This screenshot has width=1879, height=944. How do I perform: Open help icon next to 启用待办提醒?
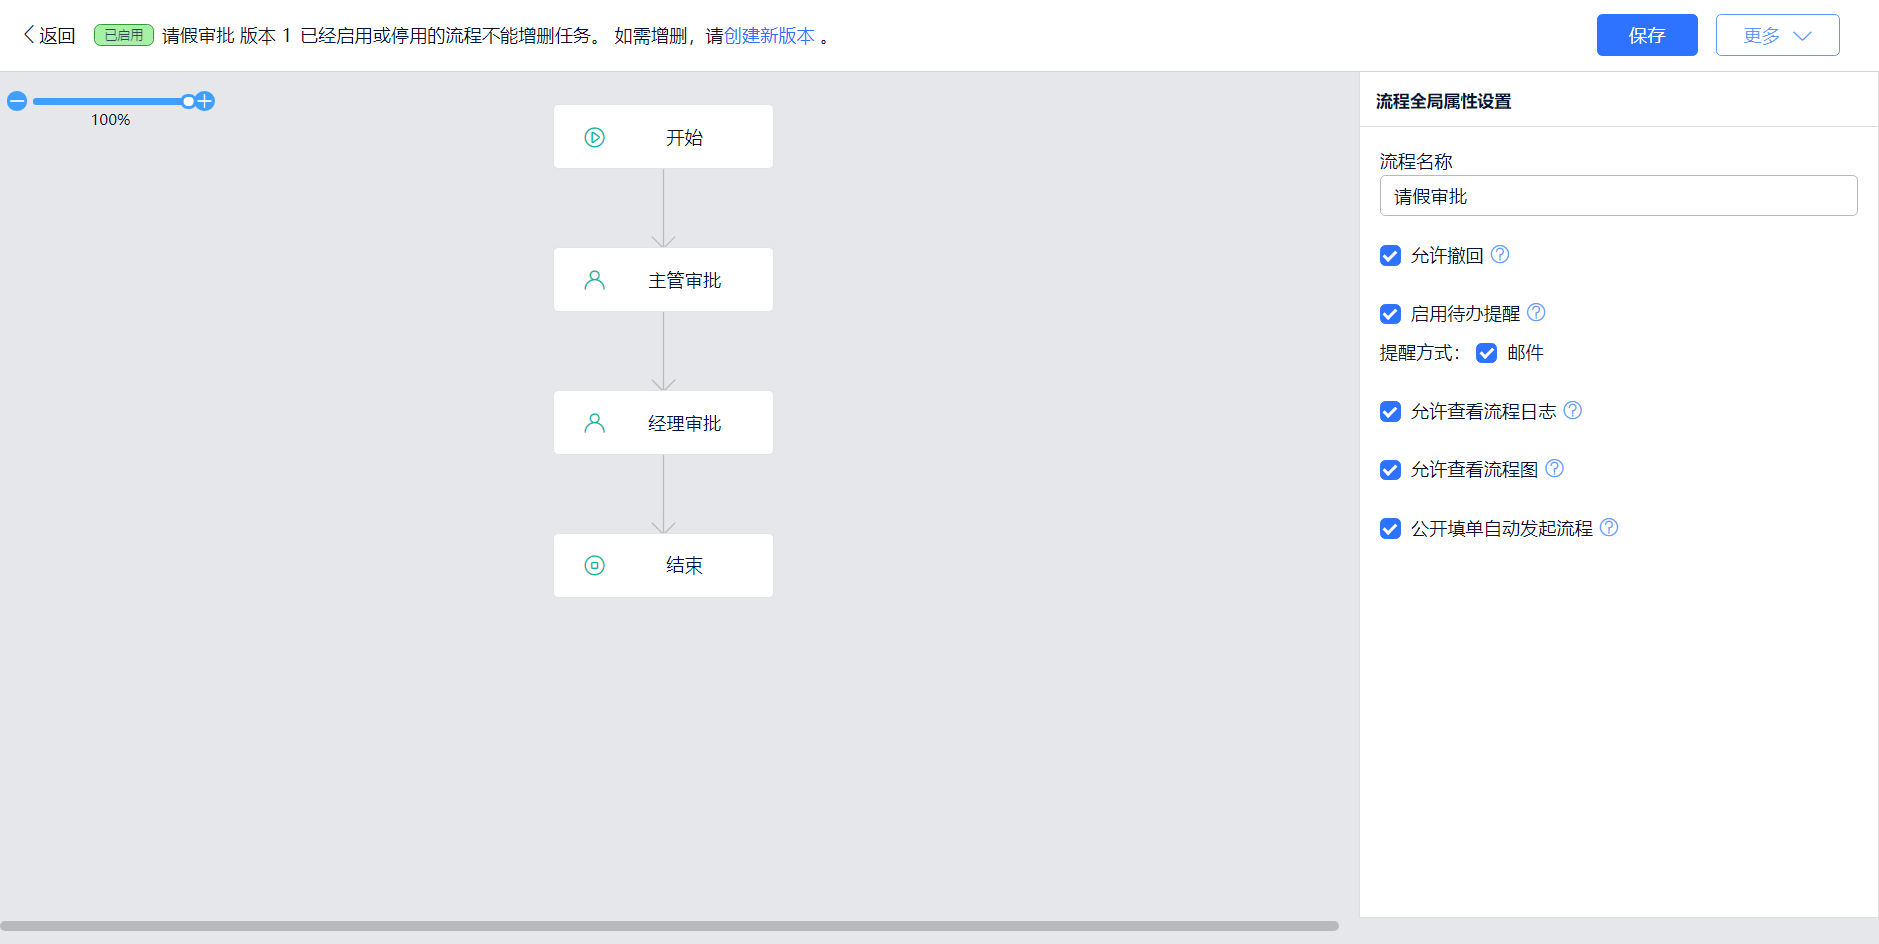tap(1536, 313)
